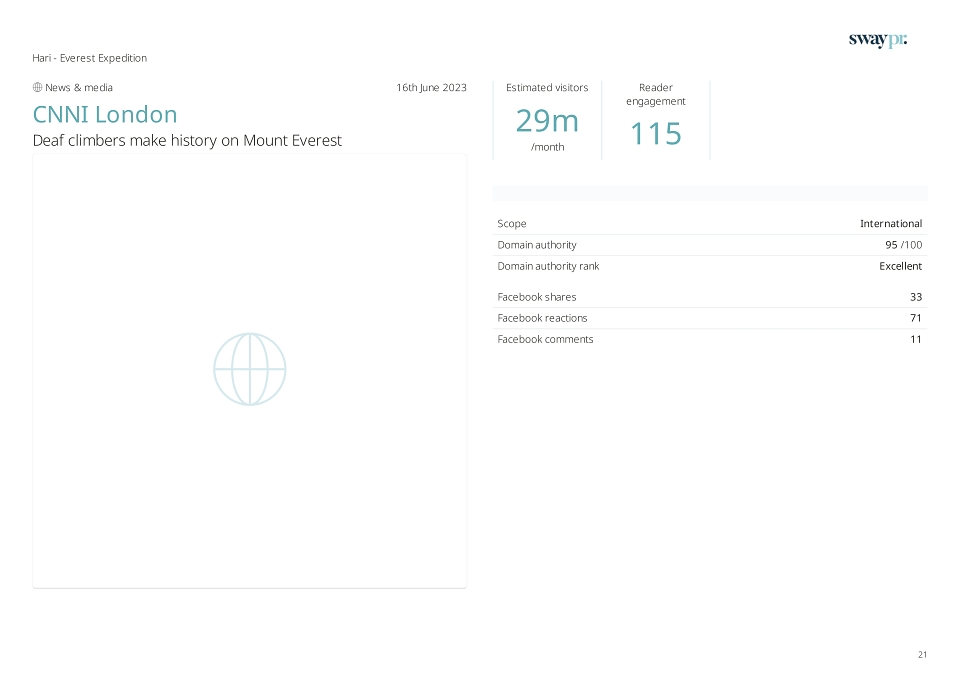Select the Excellent rank value

point(901,266)
